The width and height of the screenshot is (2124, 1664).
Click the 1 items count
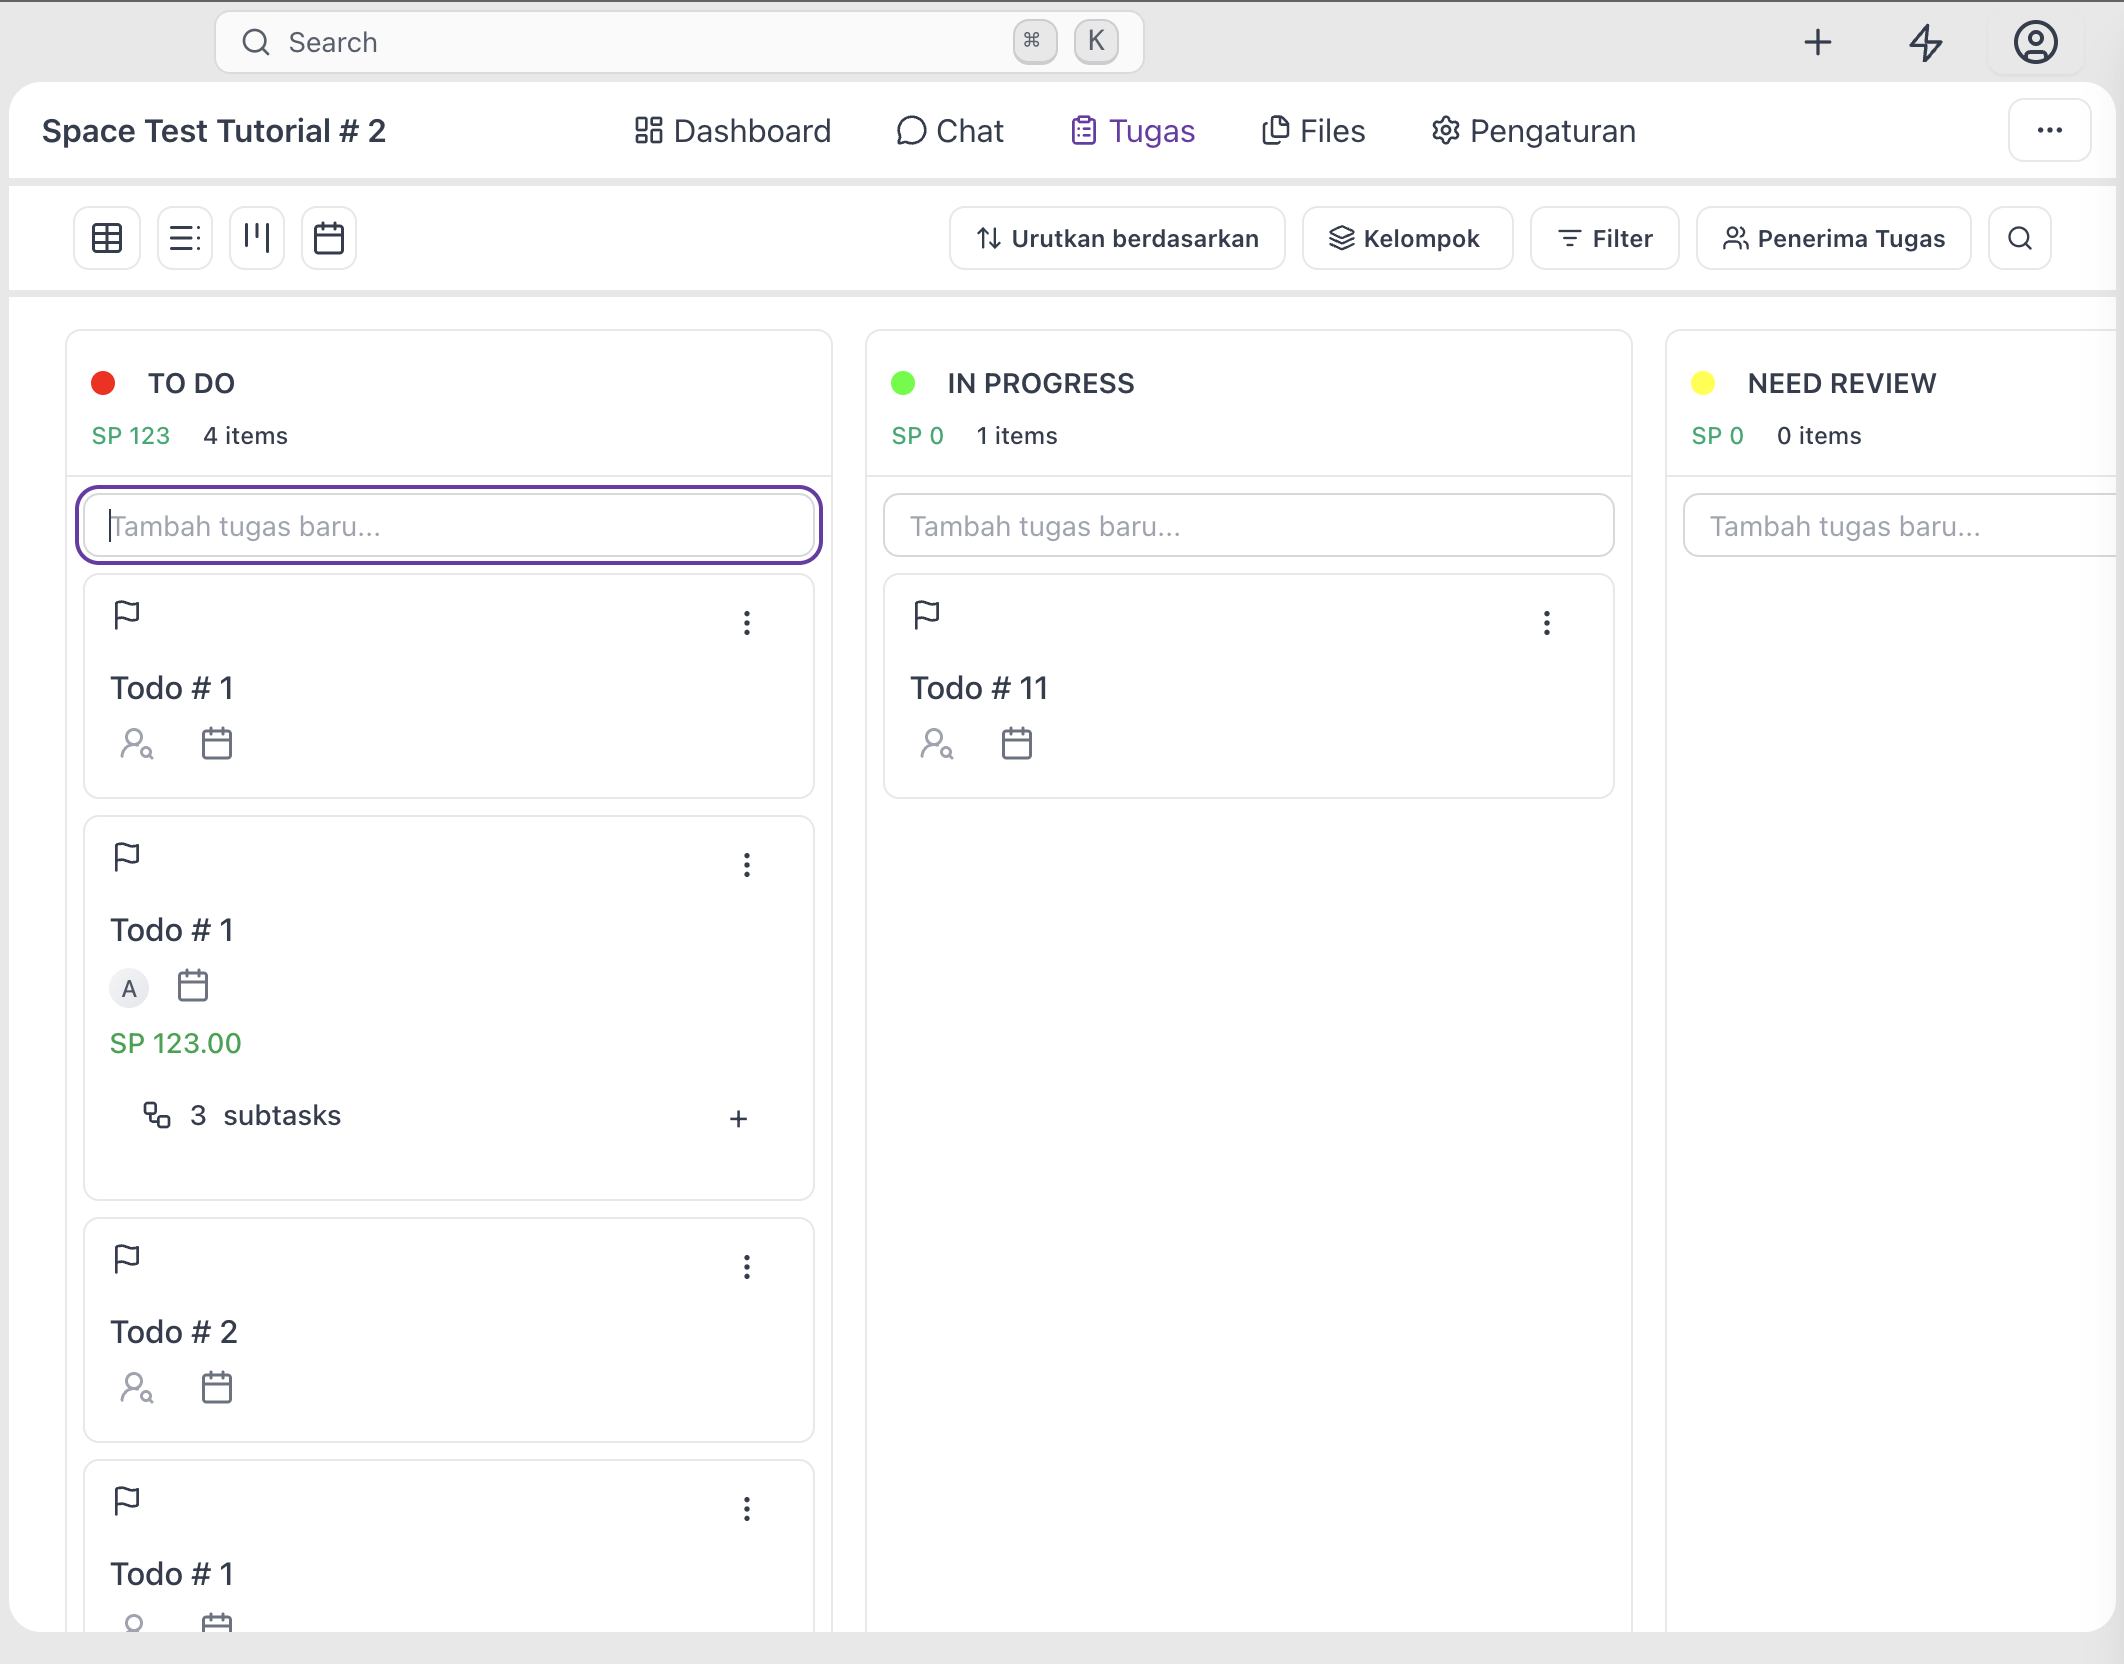(1017, 436)
